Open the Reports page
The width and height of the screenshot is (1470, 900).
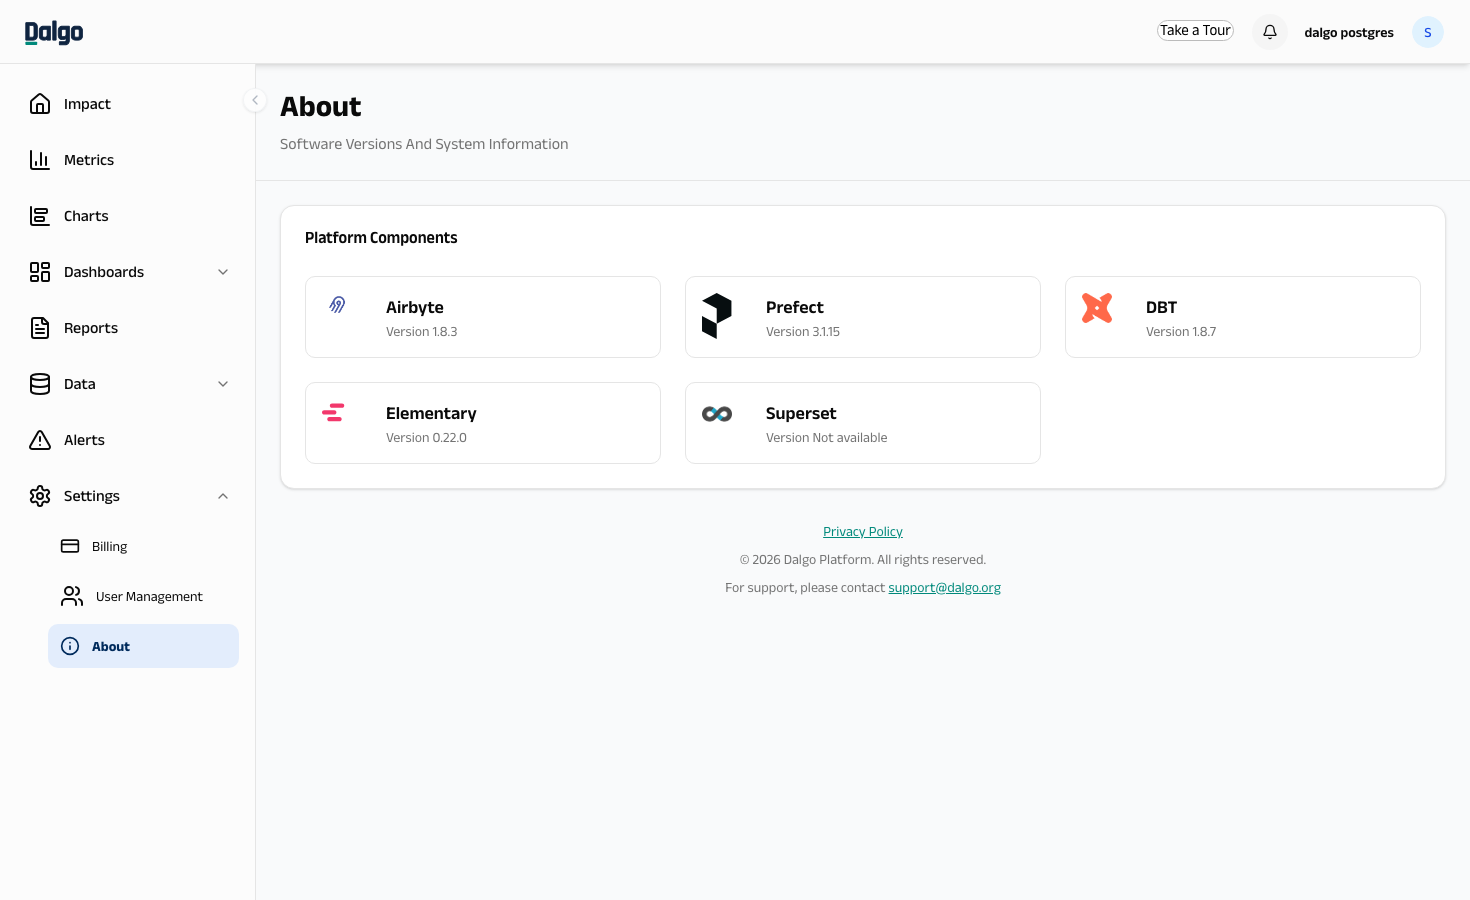pos(128,328)
